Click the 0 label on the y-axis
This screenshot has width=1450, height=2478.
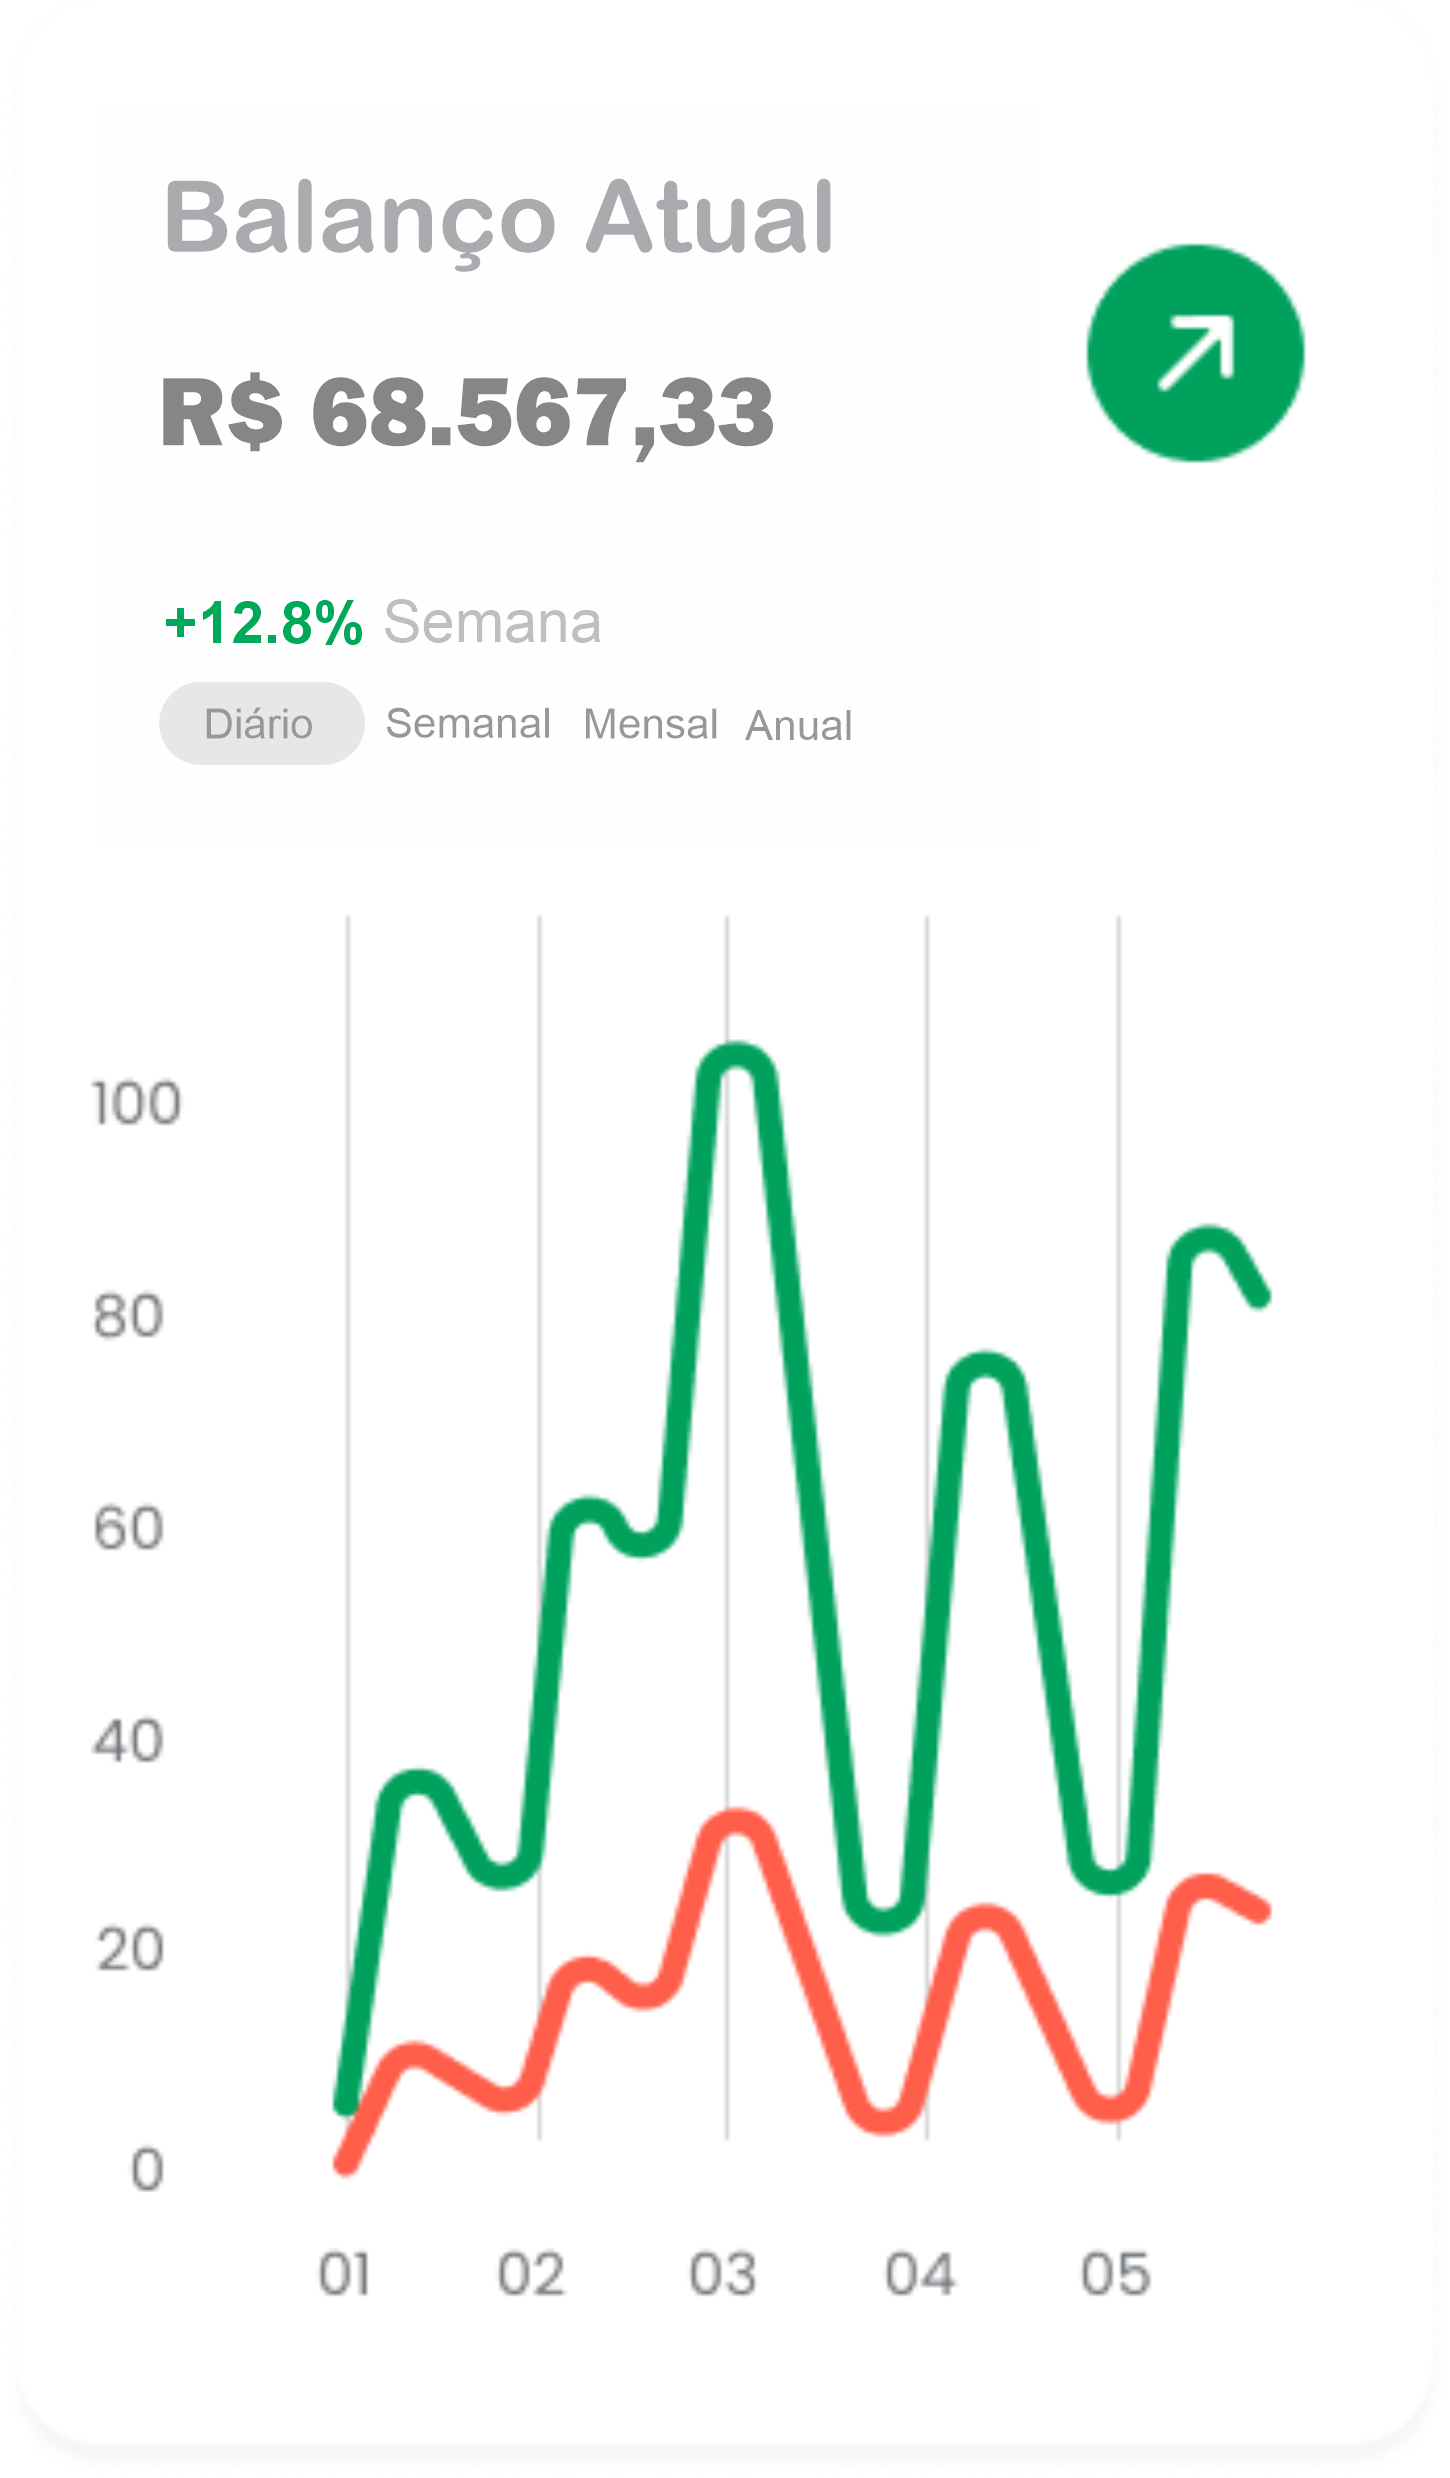coord(147,2170)
